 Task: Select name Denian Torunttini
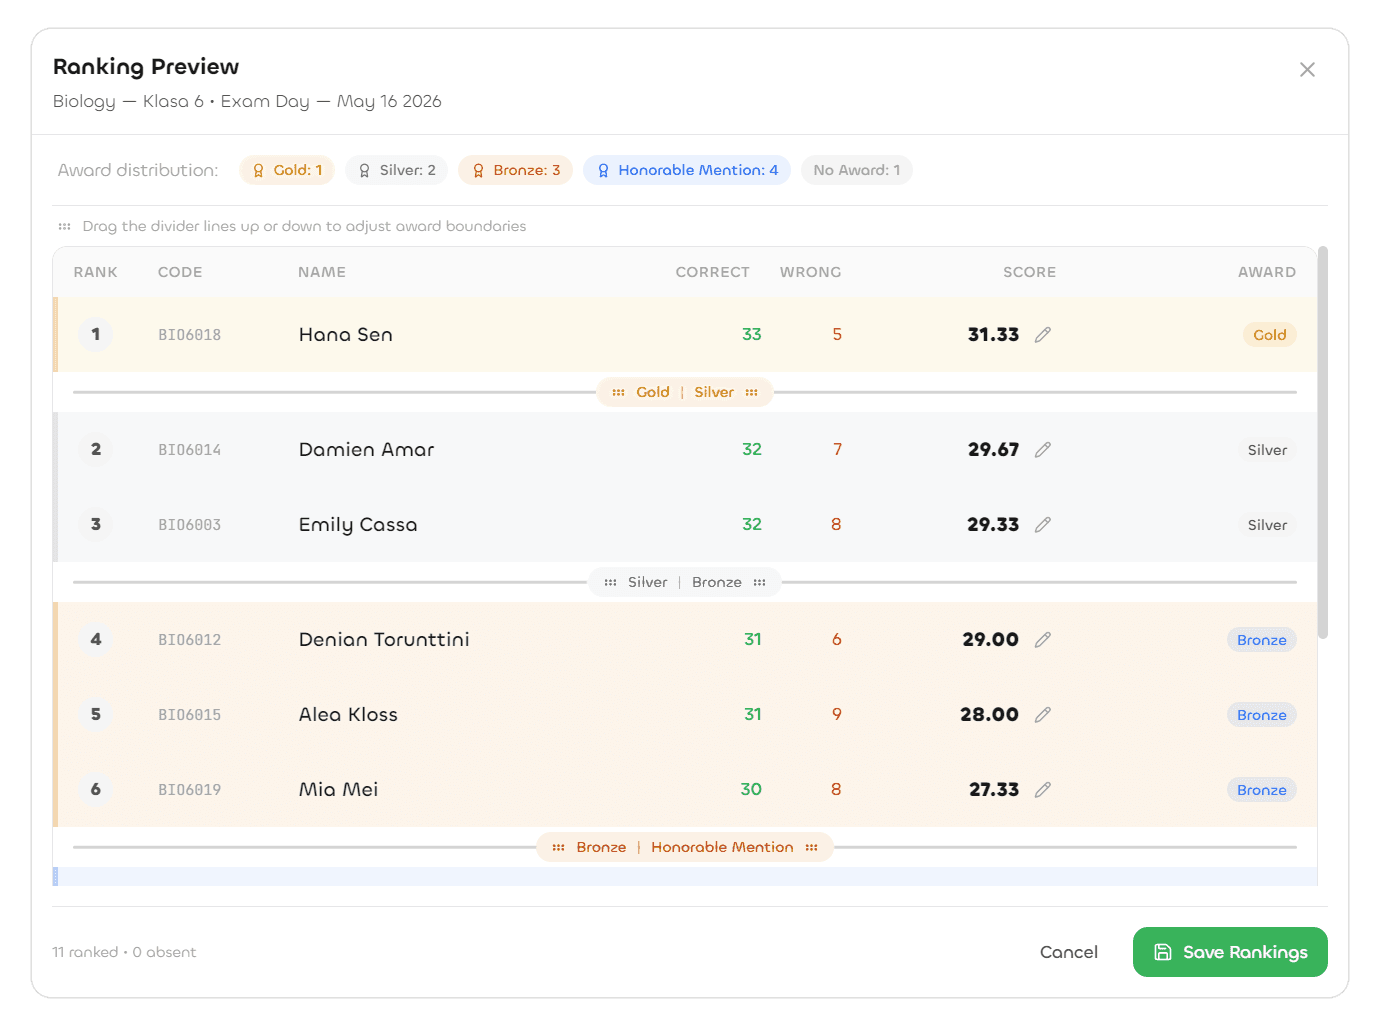384,640
